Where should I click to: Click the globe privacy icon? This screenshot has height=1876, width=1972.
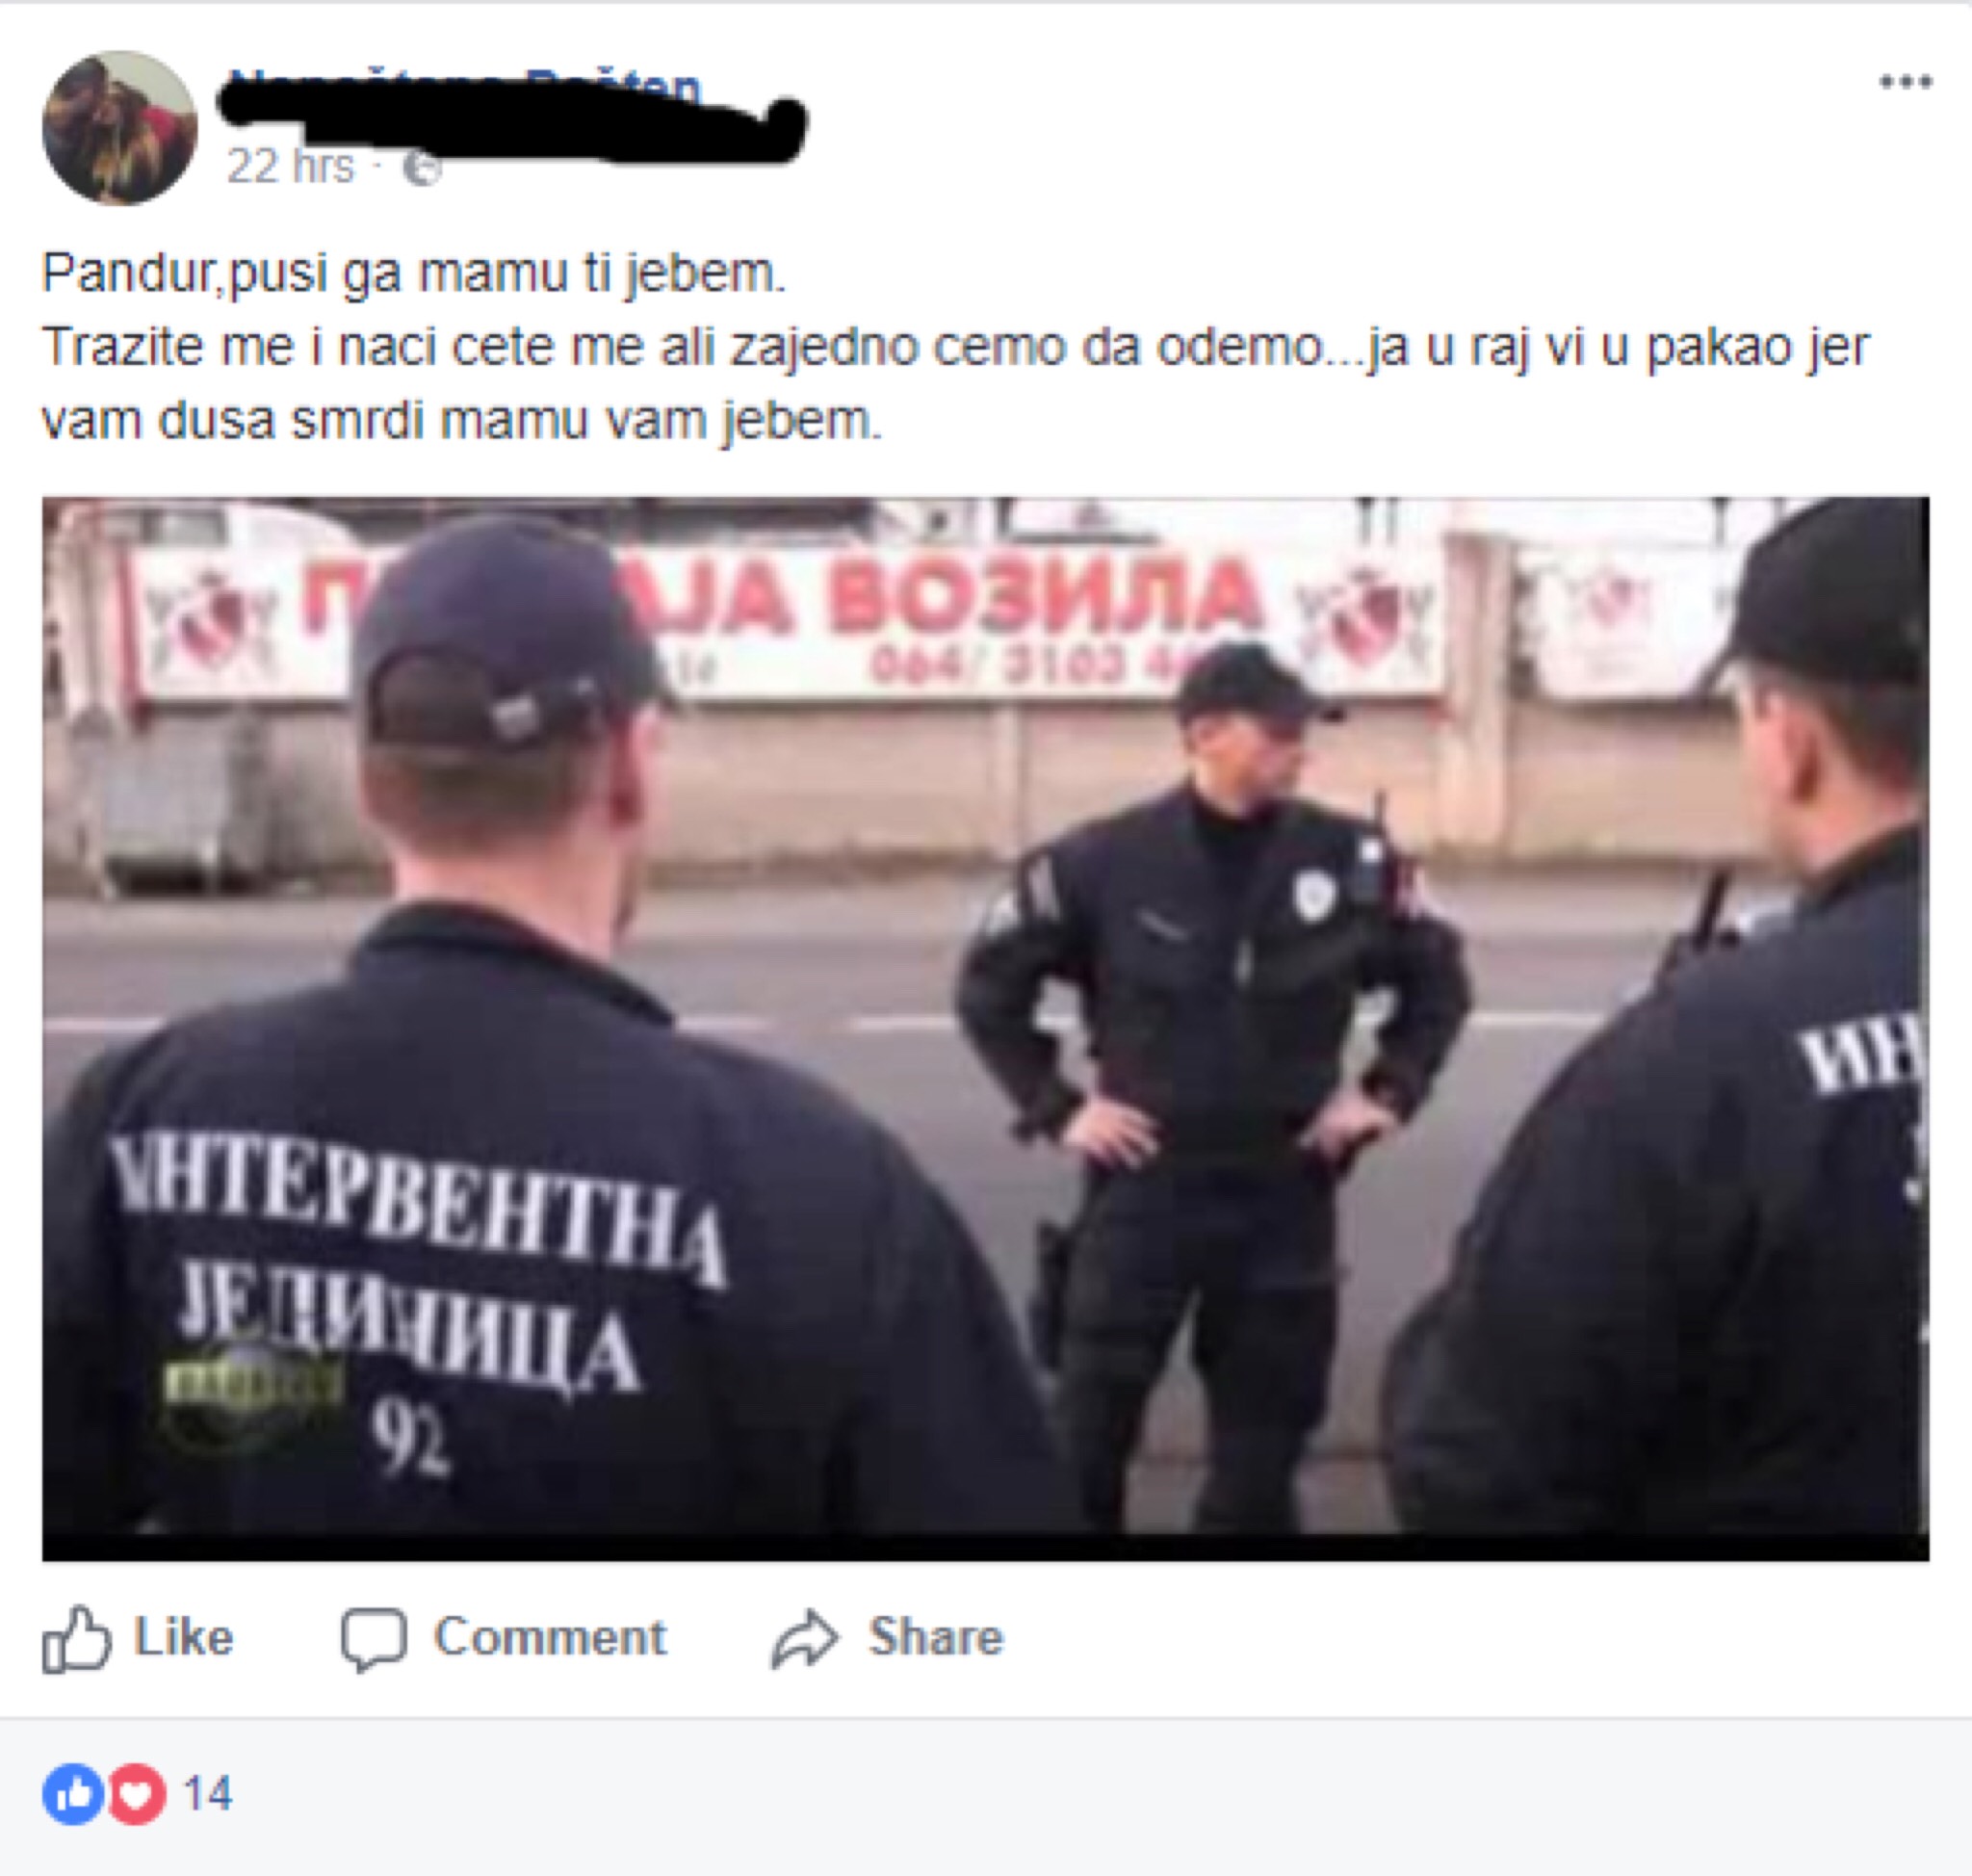[422, 168]
